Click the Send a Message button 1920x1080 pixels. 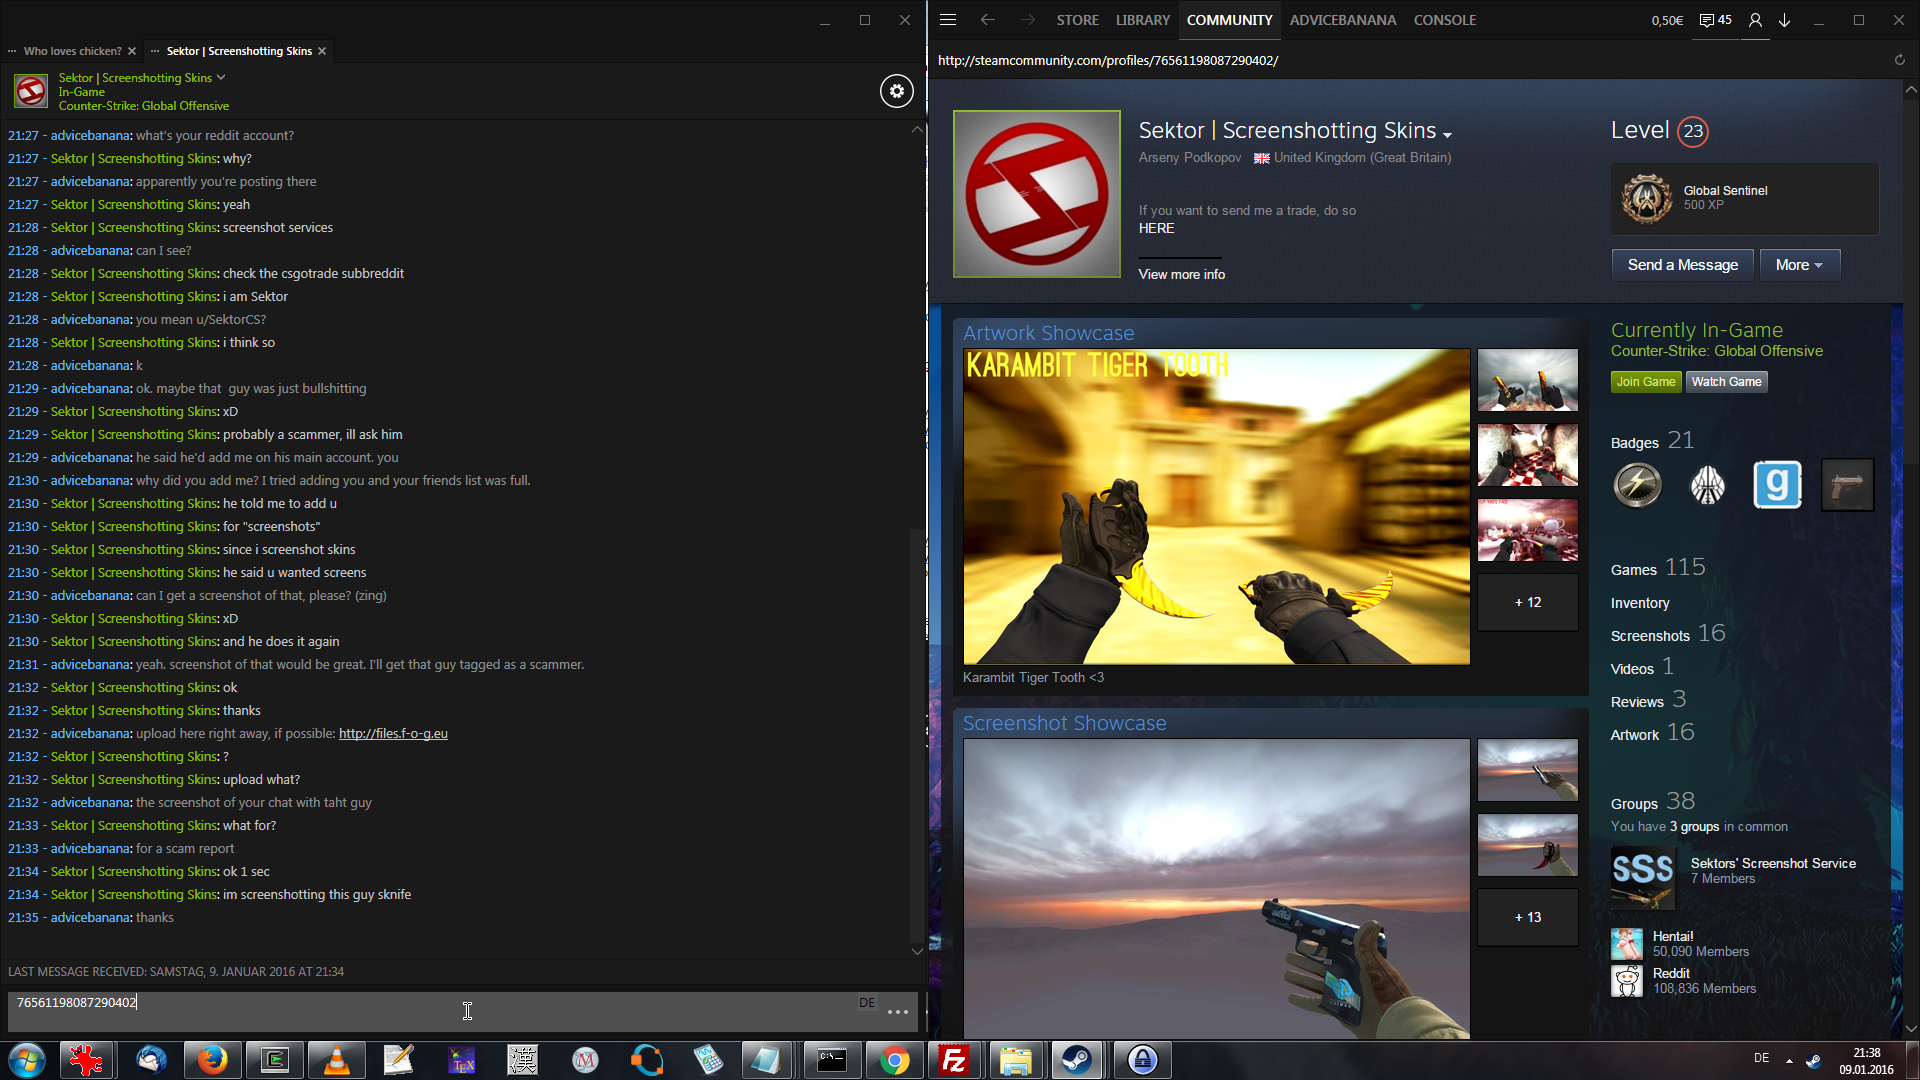click(x=1682, y=265)
